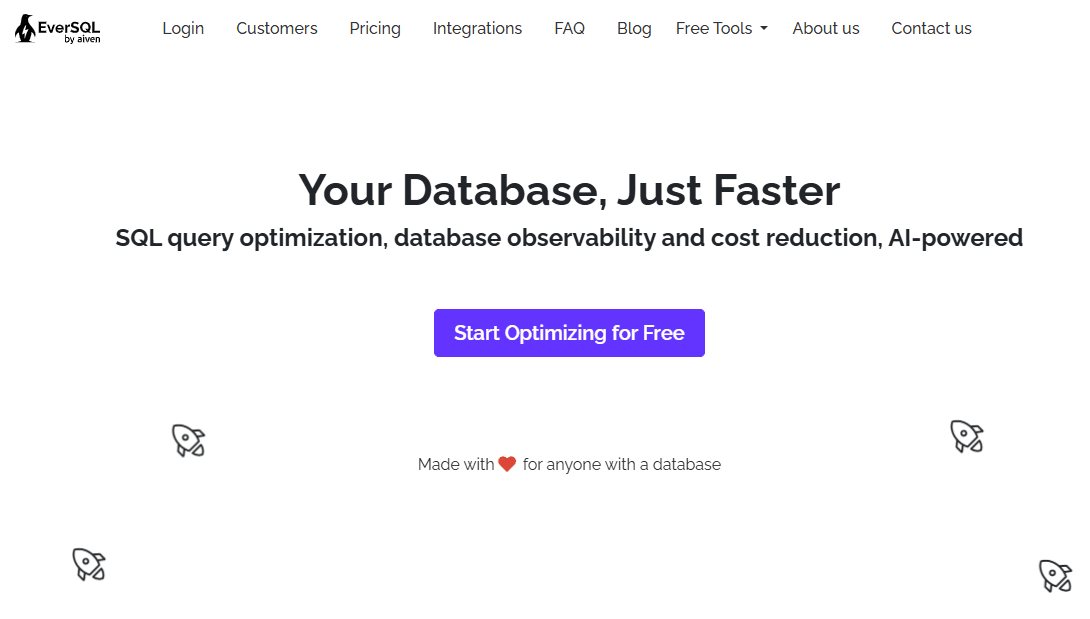Click the rocket icon left of tagline
This screenshot has height=619, width=1090.
pos(188,440)
